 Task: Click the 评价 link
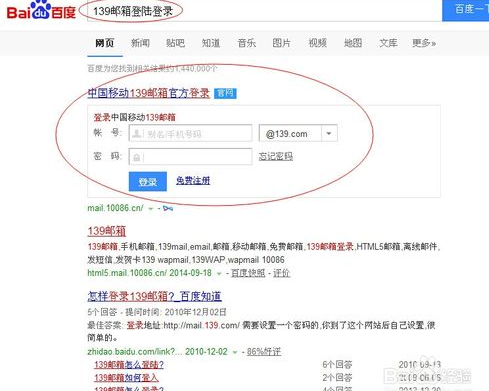coord(282,273)
